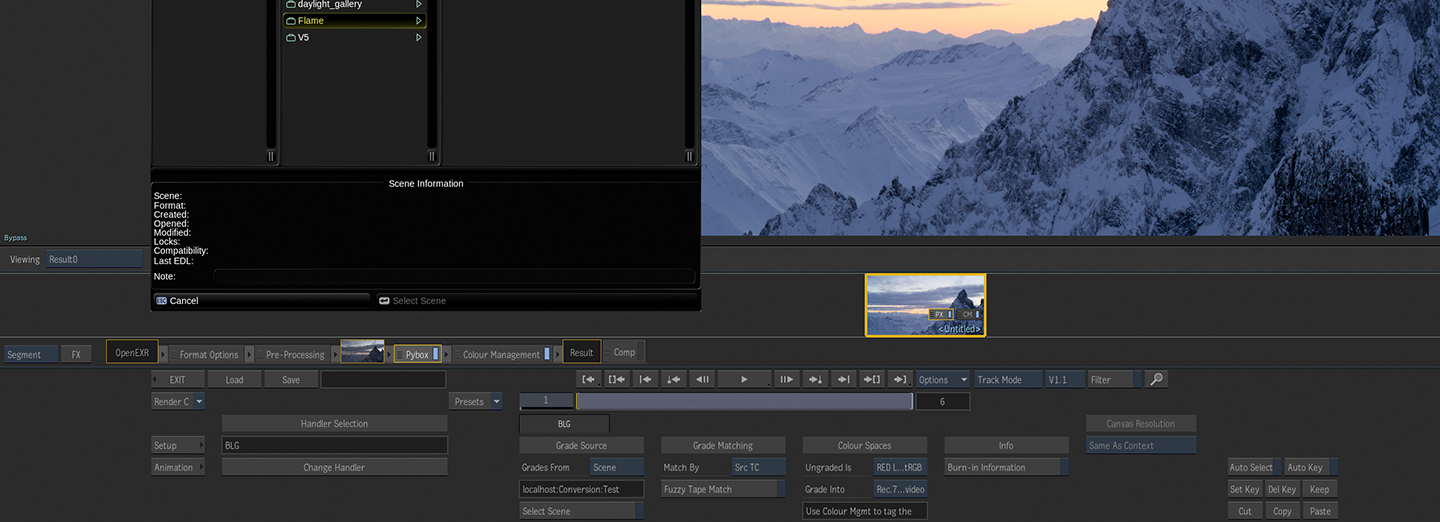Jump to previous cut icon
This screenshot has height=522, width=1440.
point(646,380)
